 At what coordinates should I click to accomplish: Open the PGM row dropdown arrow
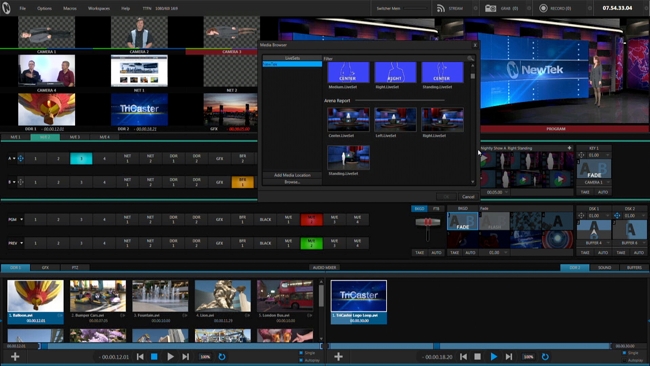(x=22, y=219)
